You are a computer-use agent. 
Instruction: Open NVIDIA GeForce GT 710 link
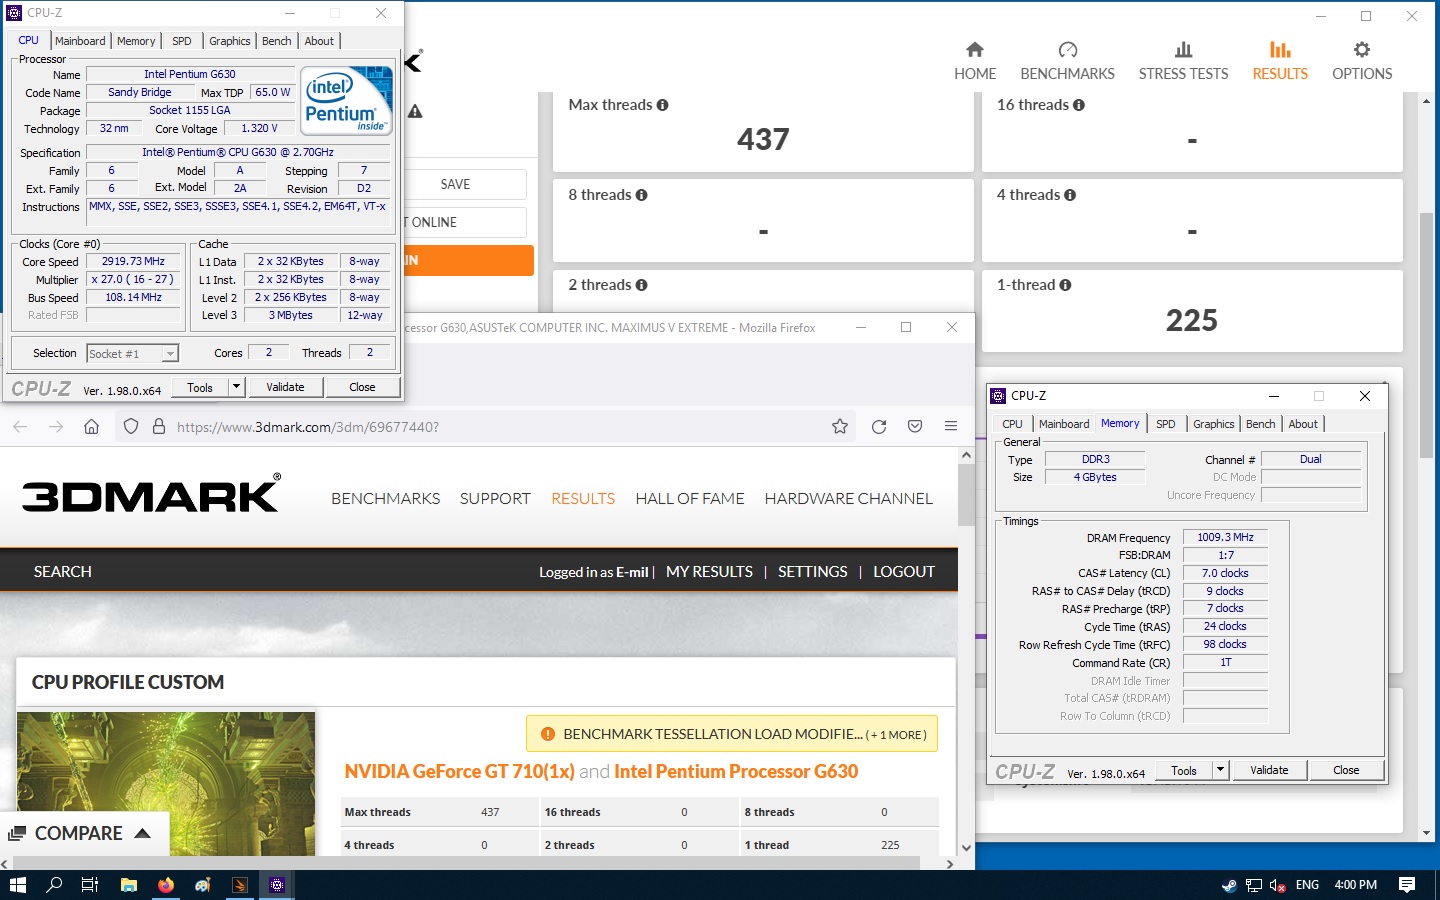coord(460,771)
